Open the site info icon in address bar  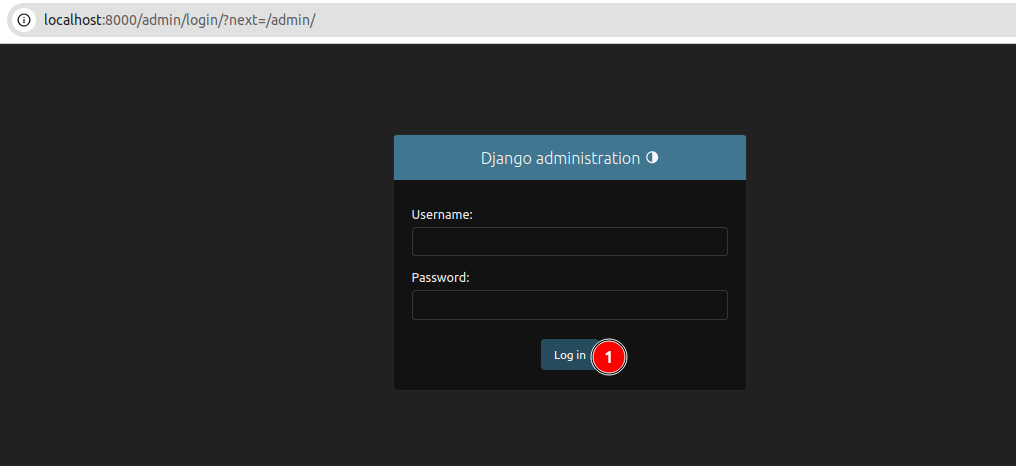pyautogui.click(x=24, y=20)
